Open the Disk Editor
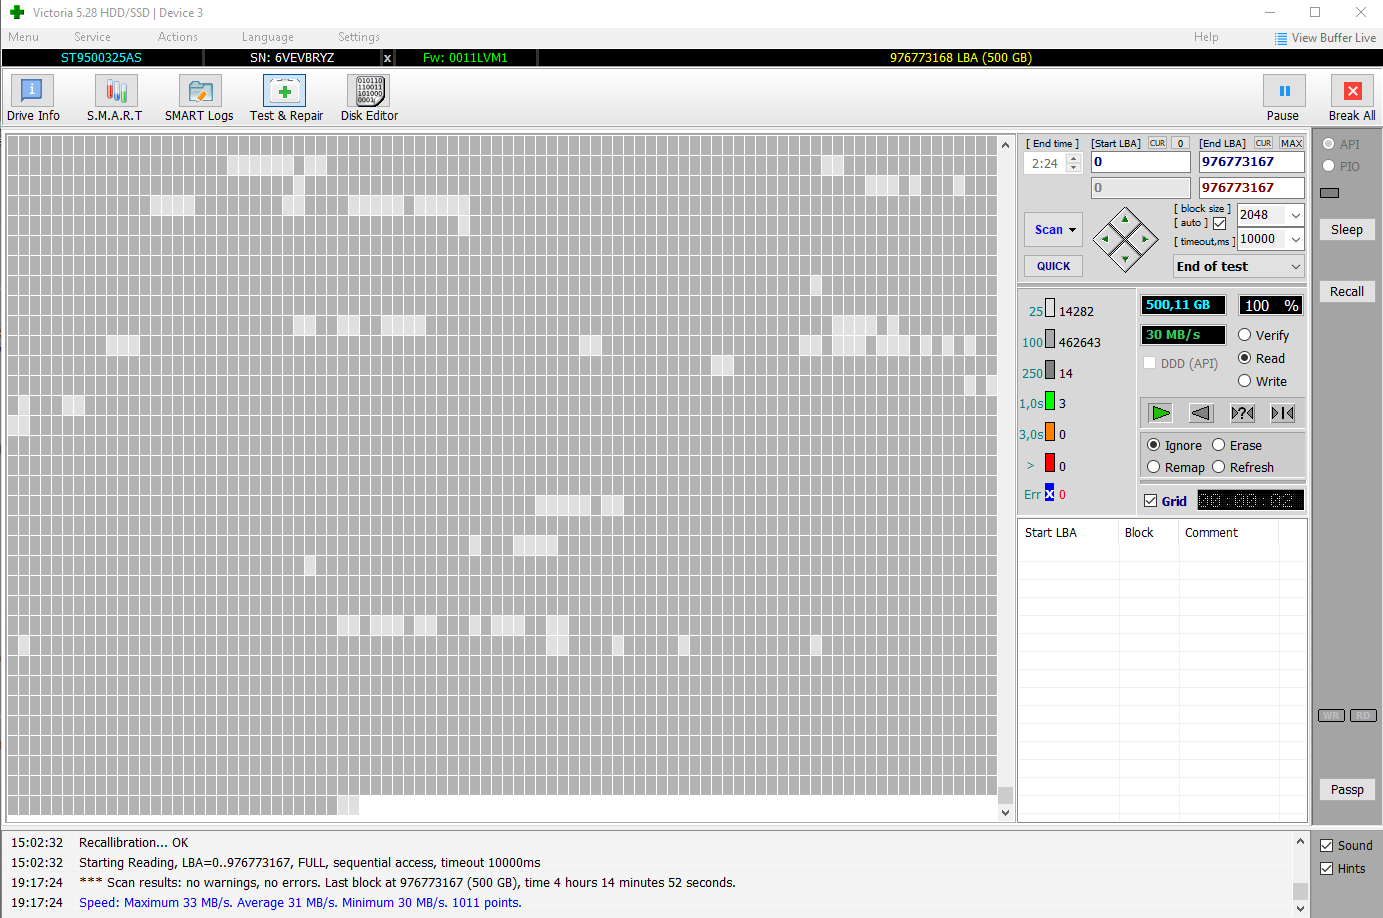This screenshot has height=918, width=1383. tap(368, 92)
